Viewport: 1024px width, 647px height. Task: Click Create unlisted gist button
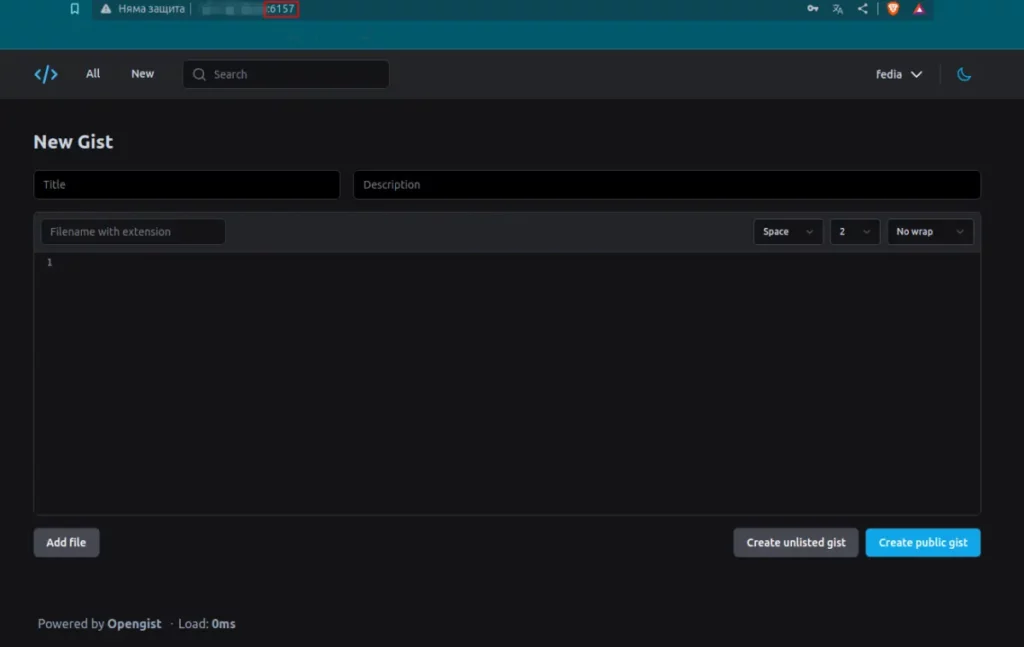pos(795,543)
